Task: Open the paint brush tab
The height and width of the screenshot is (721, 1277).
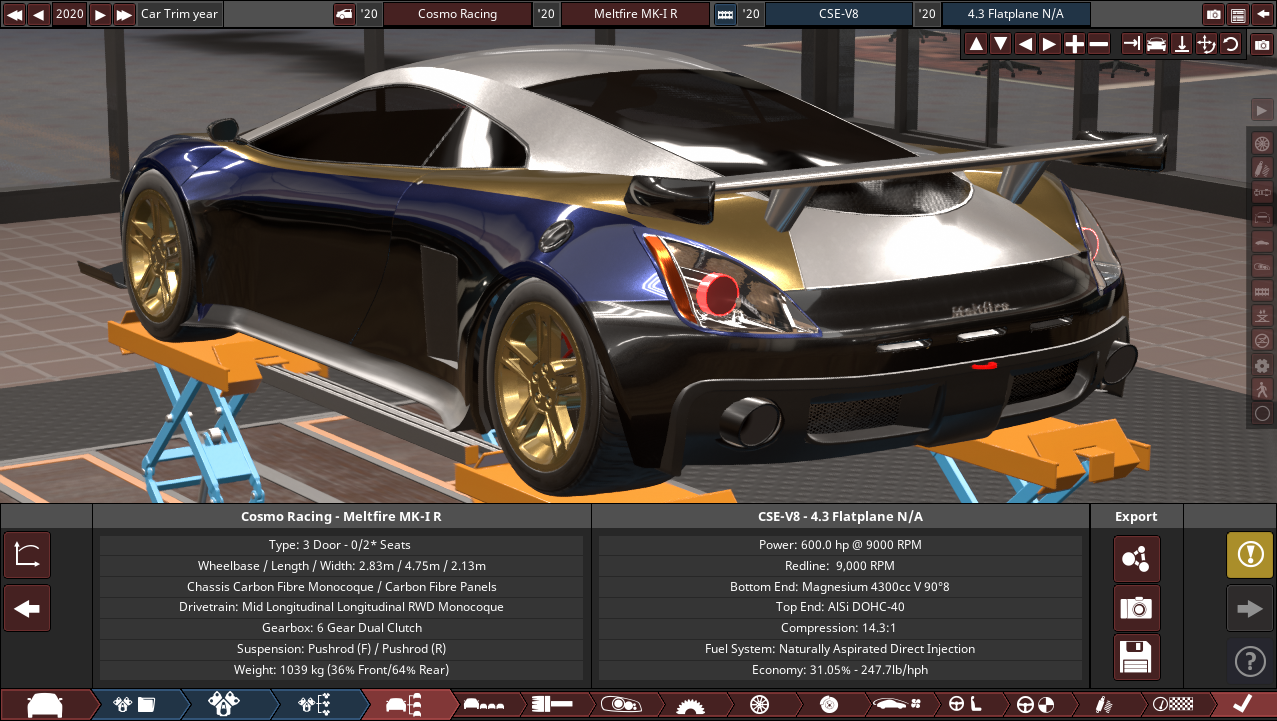Action: pos(553,704)
